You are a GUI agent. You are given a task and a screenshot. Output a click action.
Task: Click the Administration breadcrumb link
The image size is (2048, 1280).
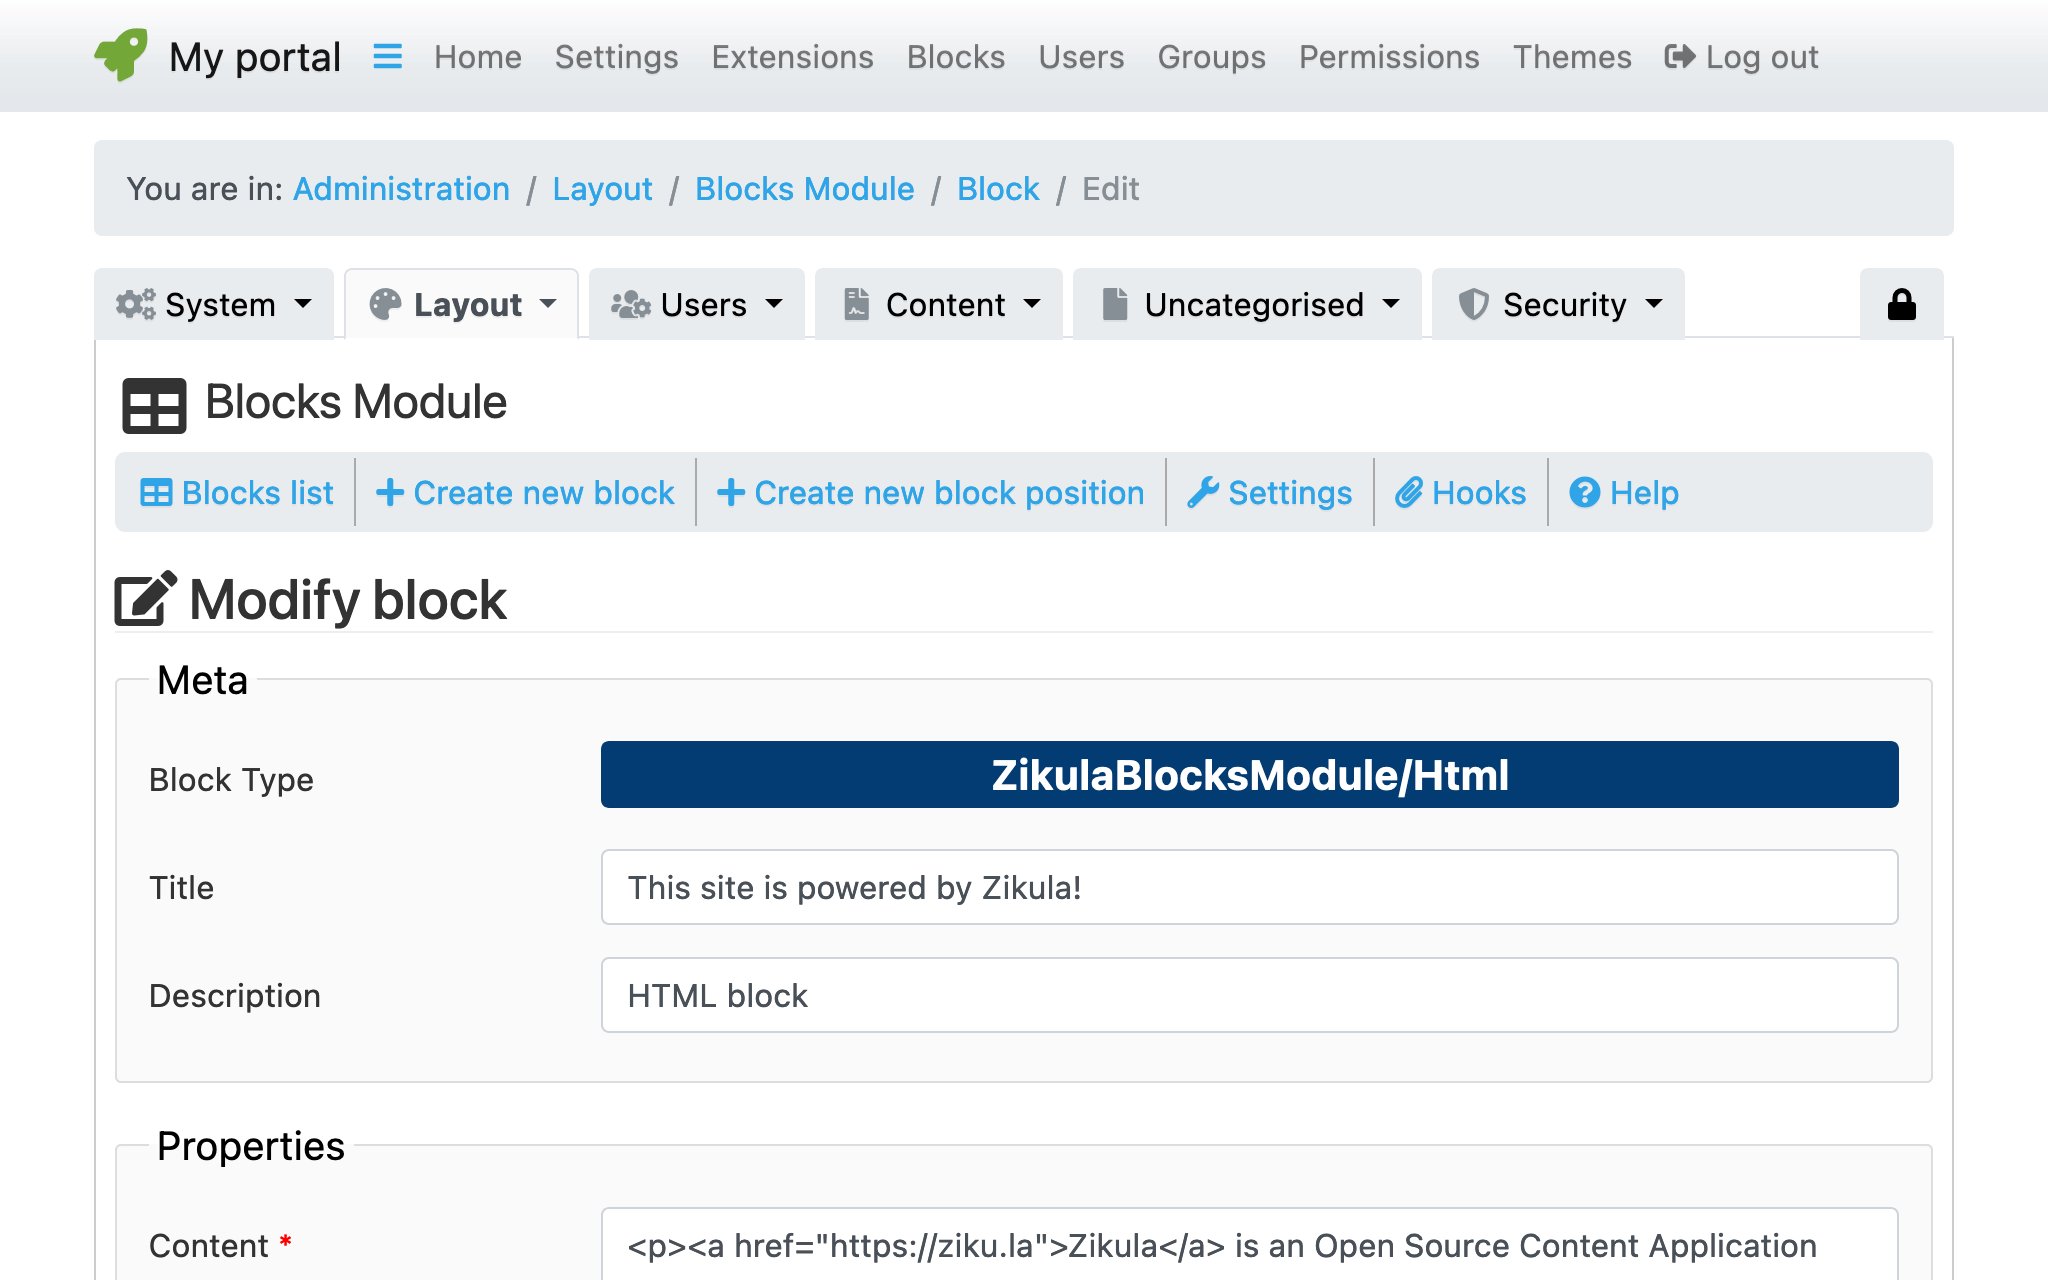[x=401, y=189]
